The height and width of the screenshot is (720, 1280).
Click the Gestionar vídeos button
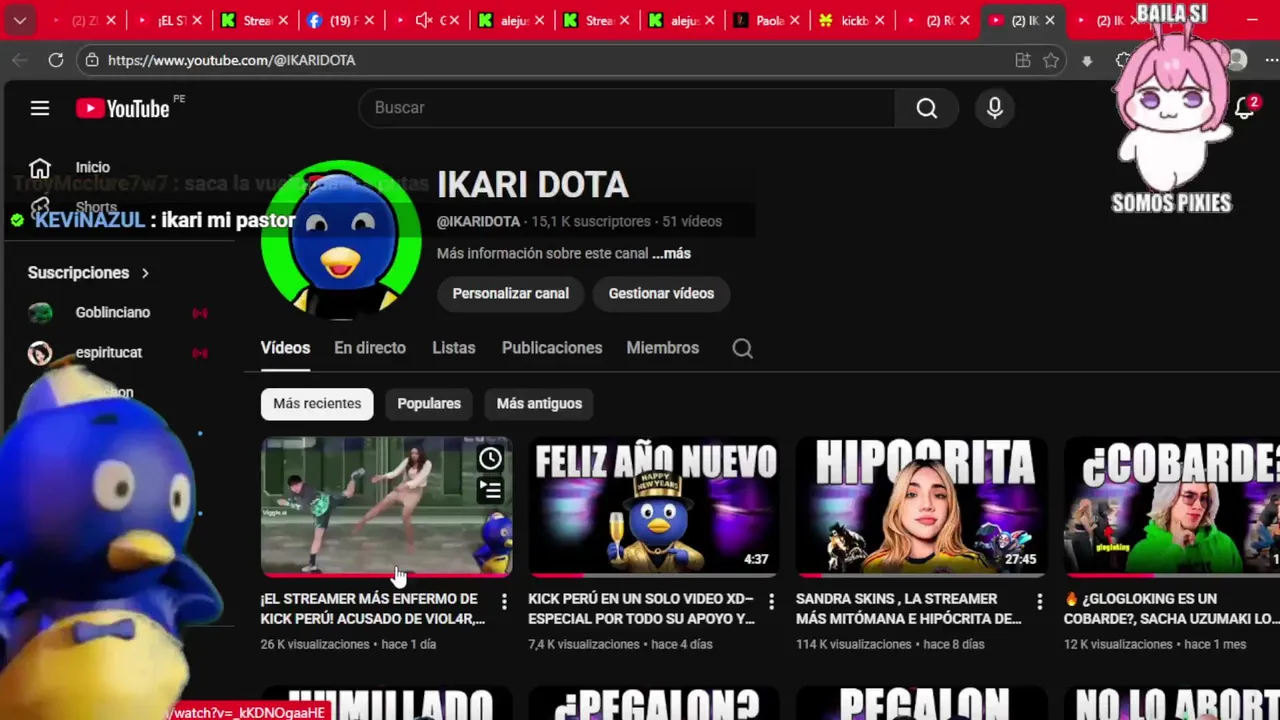661,294
